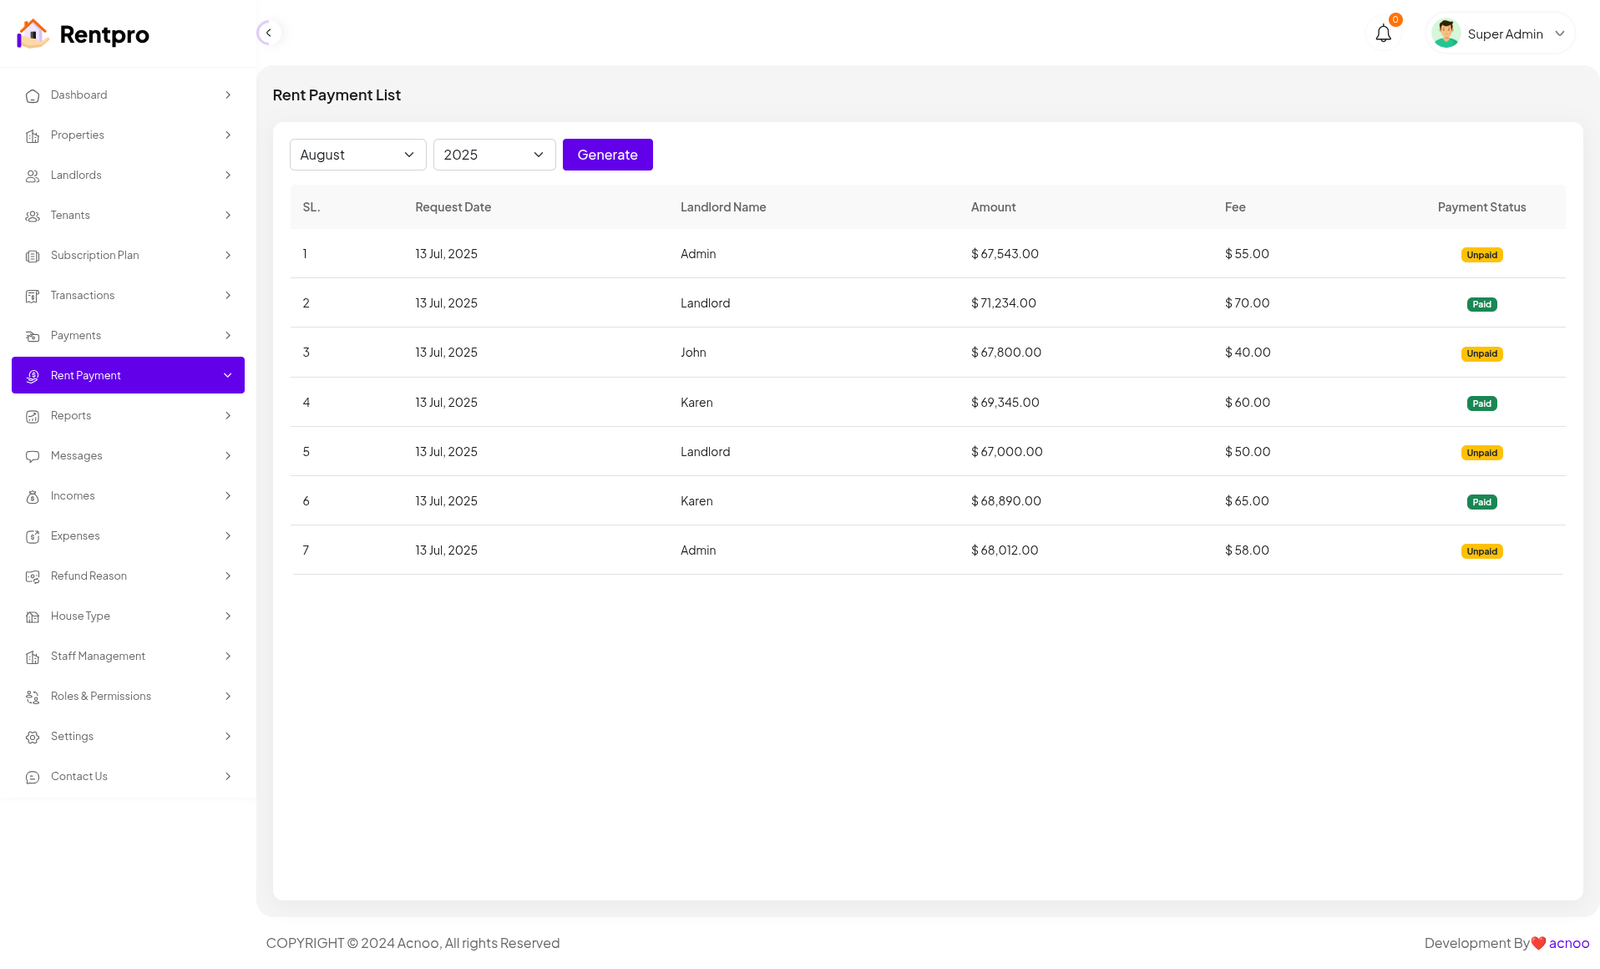Click the Super Admin avatar picture
This screenshot has height=969, width=1600.
(x=1445, y=34)
